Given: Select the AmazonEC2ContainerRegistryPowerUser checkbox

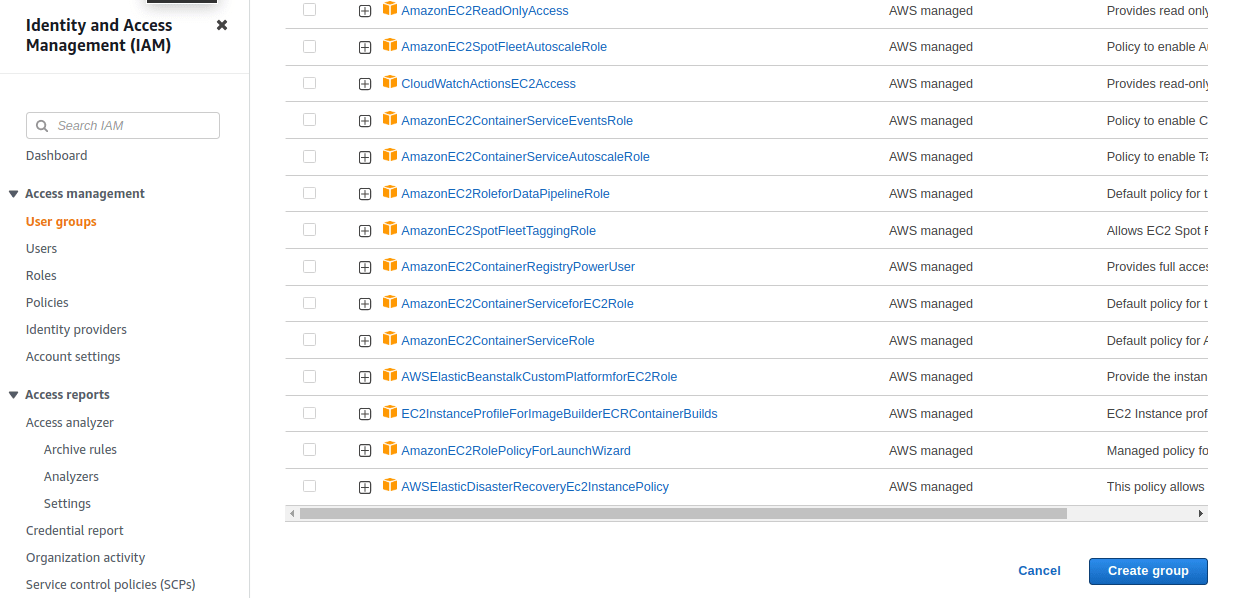Looking at the screenshot, I should pyautogui.click(x=309, y=266).
